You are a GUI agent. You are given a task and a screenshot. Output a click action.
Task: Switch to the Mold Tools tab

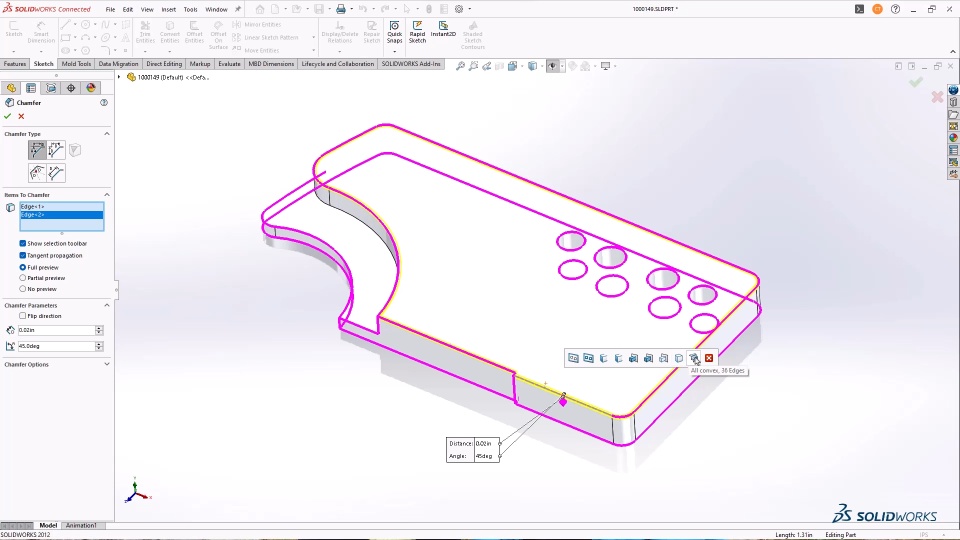[x=76, y=64]
